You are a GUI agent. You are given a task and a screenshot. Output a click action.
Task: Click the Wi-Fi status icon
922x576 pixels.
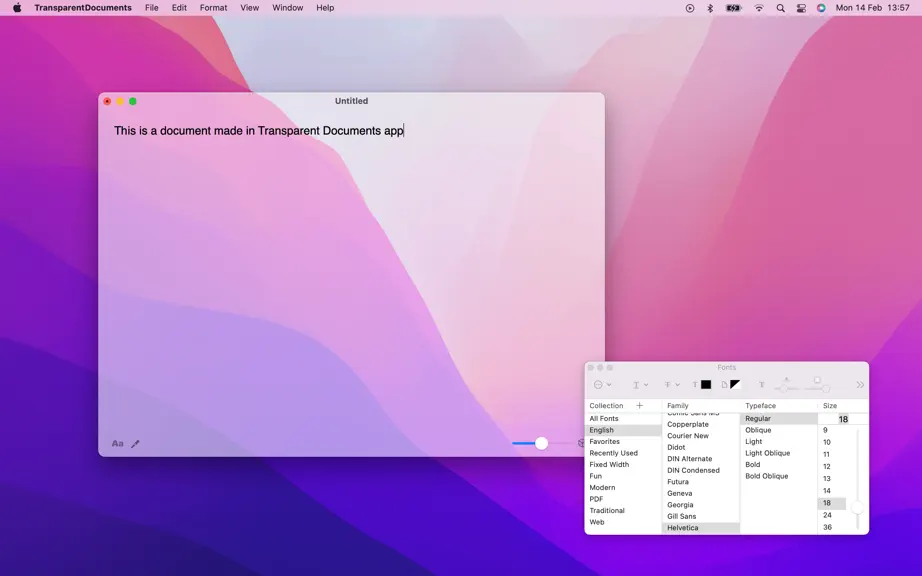(x=759, y=8)
